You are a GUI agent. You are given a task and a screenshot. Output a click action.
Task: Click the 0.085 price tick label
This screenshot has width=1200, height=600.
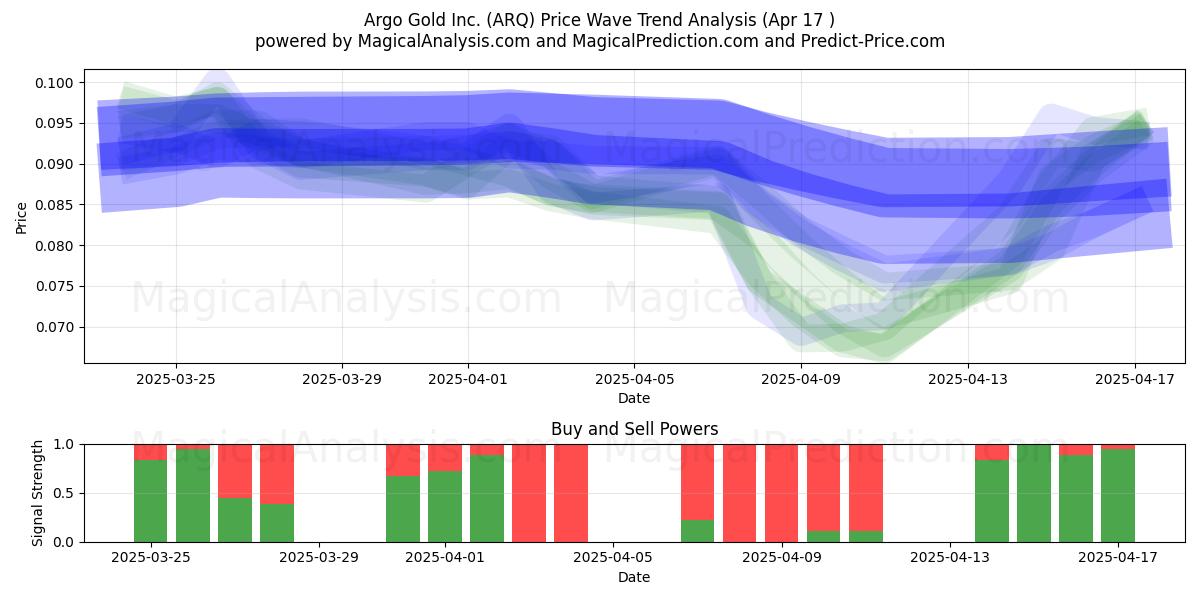(55, 205)
